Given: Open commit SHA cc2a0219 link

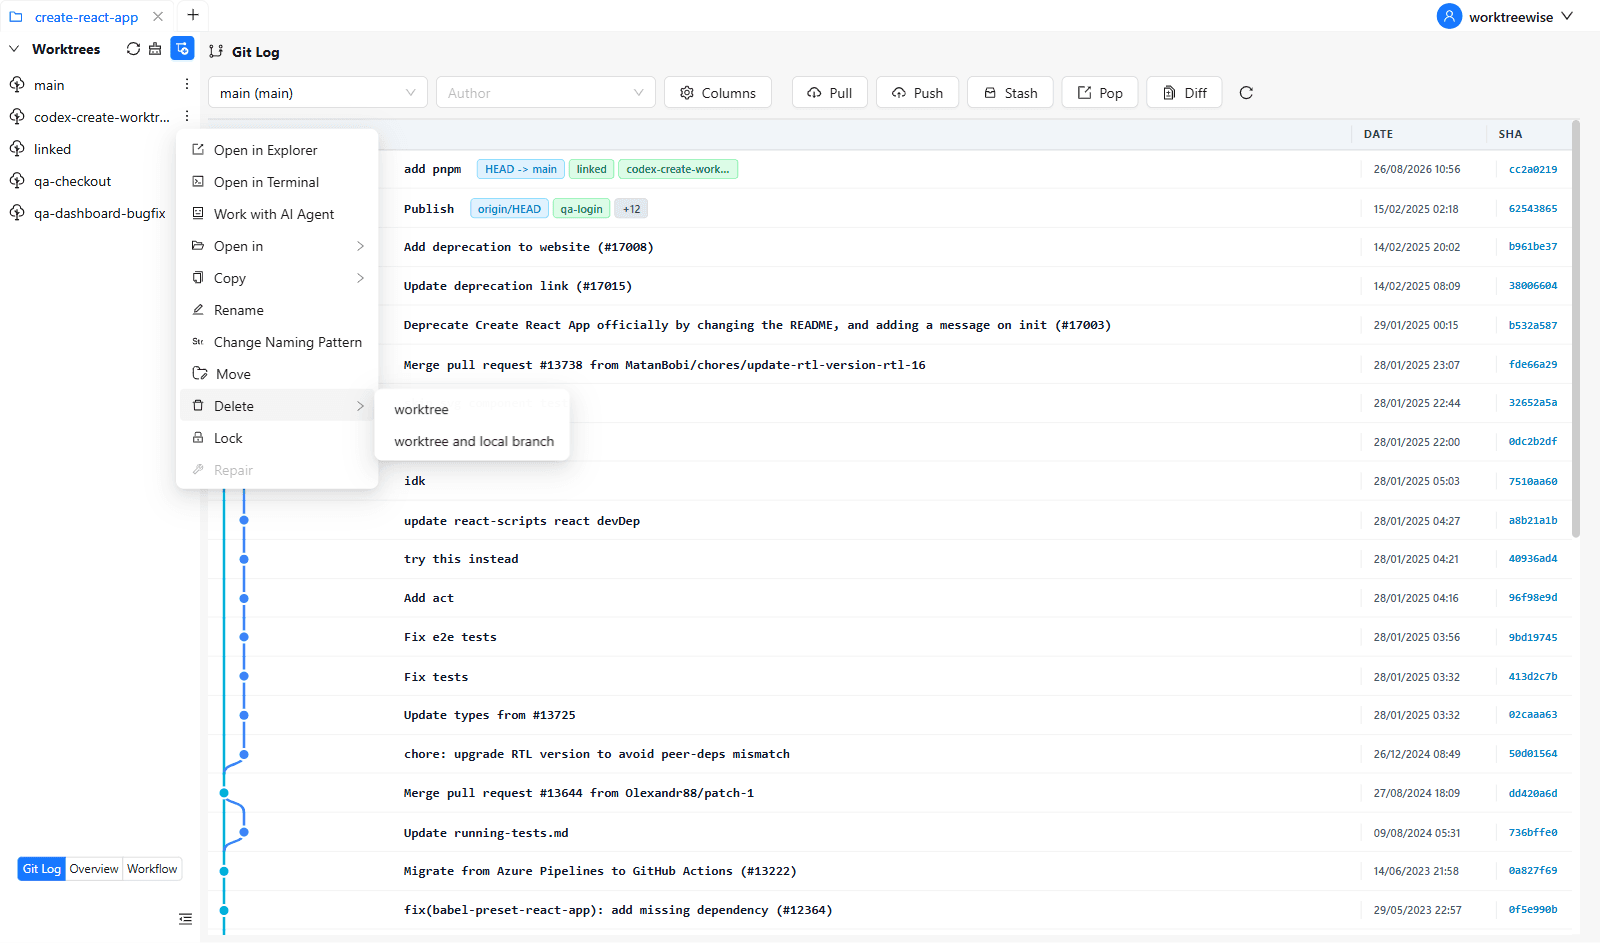Looking at the screenshot, I should (x=1532, y=169).
